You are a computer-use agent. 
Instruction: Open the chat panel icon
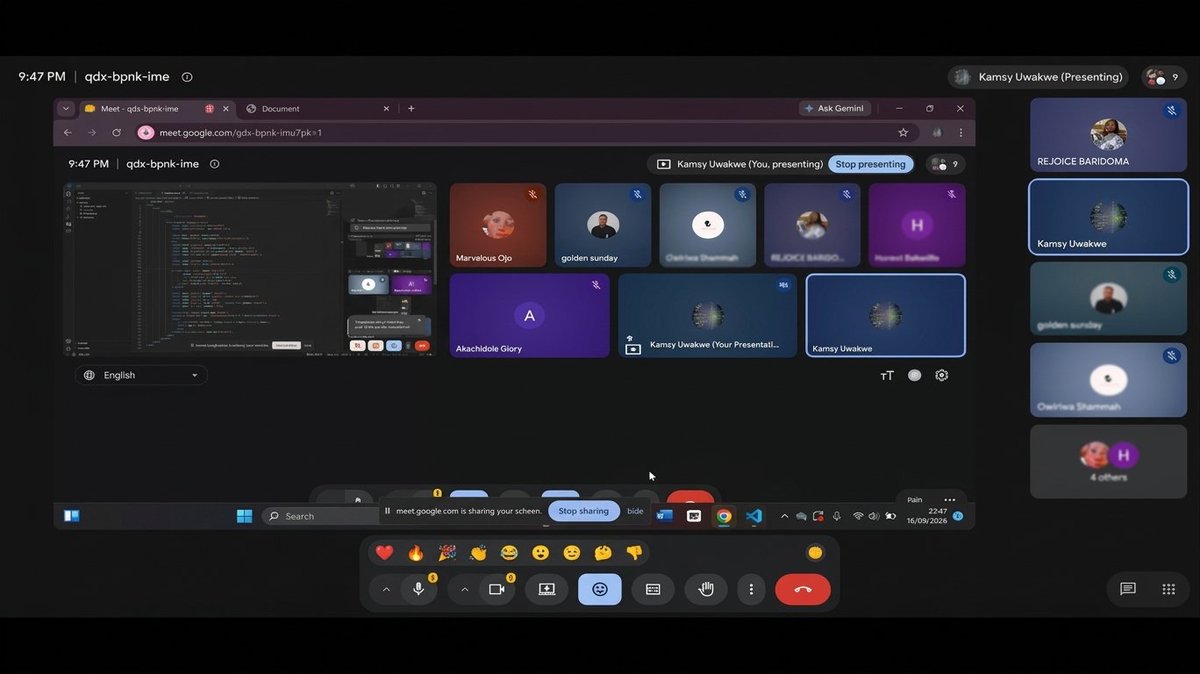[1128, 589]
